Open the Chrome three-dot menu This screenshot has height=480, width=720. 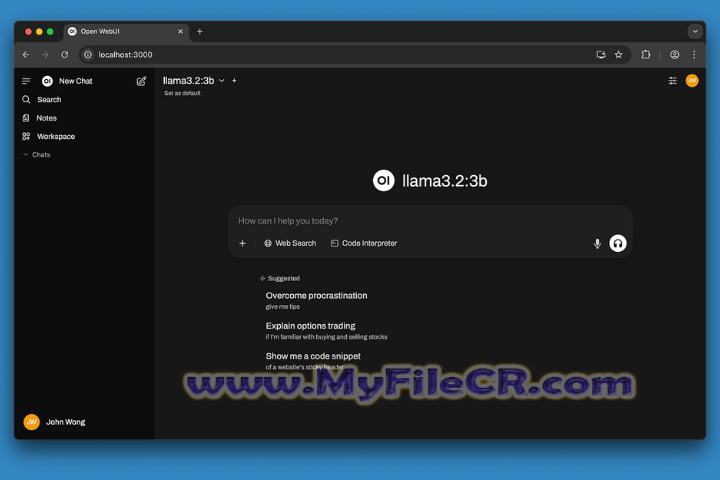click(694, 55)
